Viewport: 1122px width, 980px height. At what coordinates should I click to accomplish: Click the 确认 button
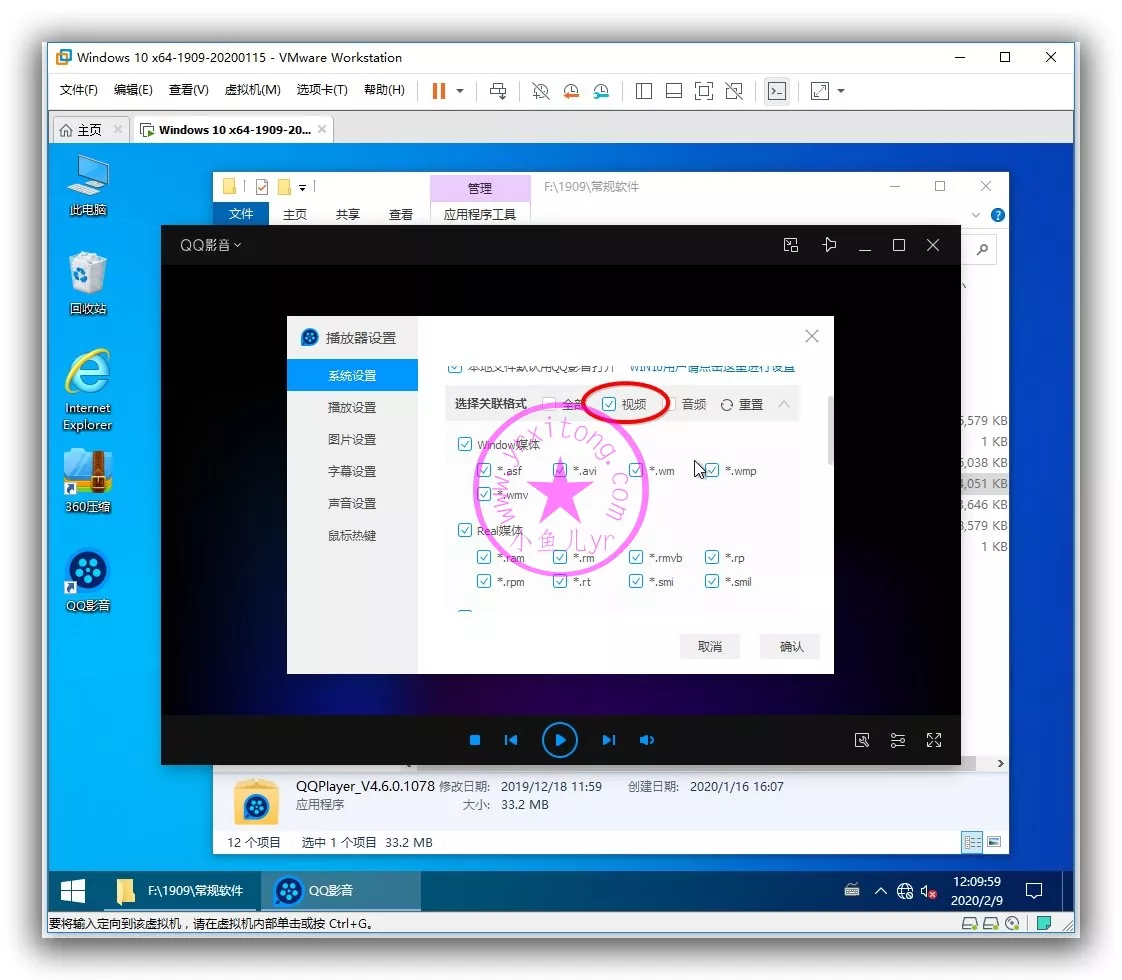791,646
